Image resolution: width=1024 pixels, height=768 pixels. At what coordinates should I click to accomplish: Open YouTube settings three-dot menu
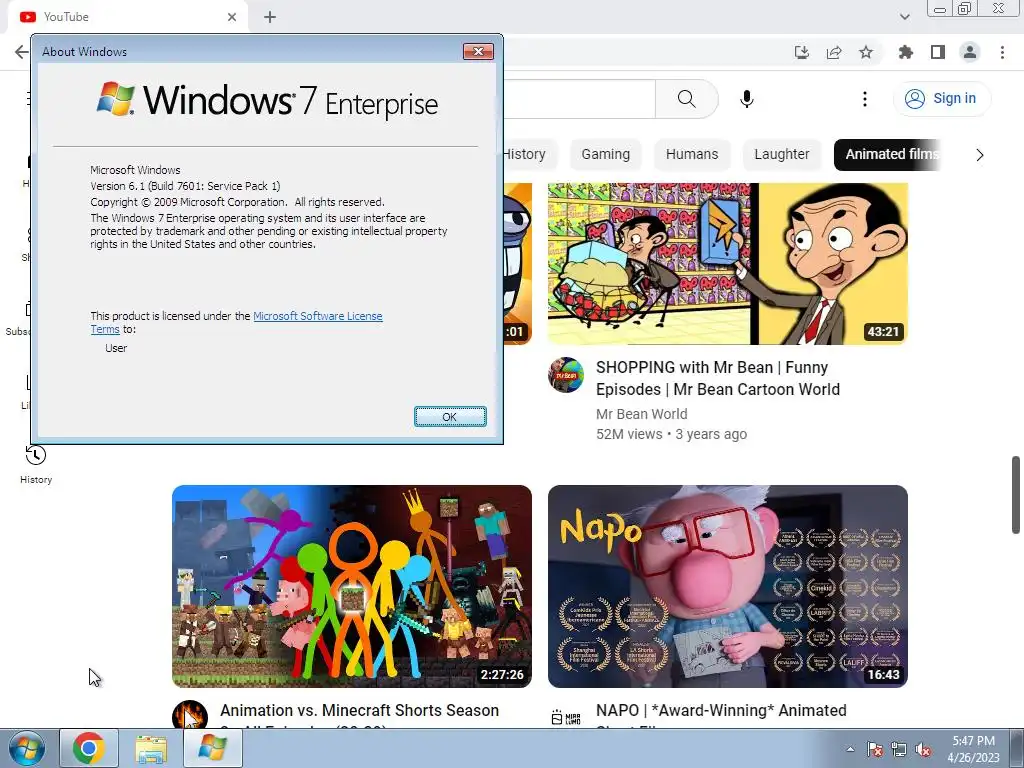coord(865,99)
